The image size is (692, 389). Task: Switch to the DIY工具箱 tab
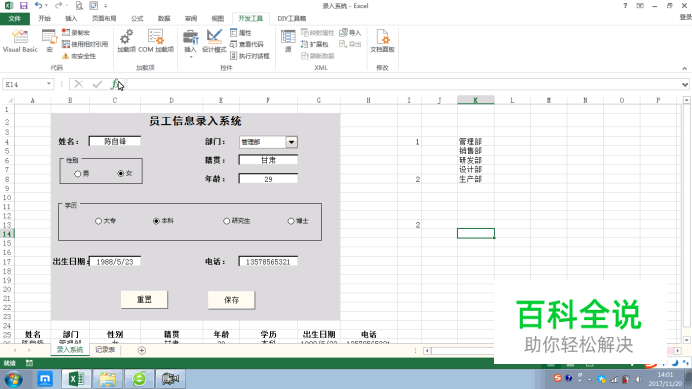292,19
